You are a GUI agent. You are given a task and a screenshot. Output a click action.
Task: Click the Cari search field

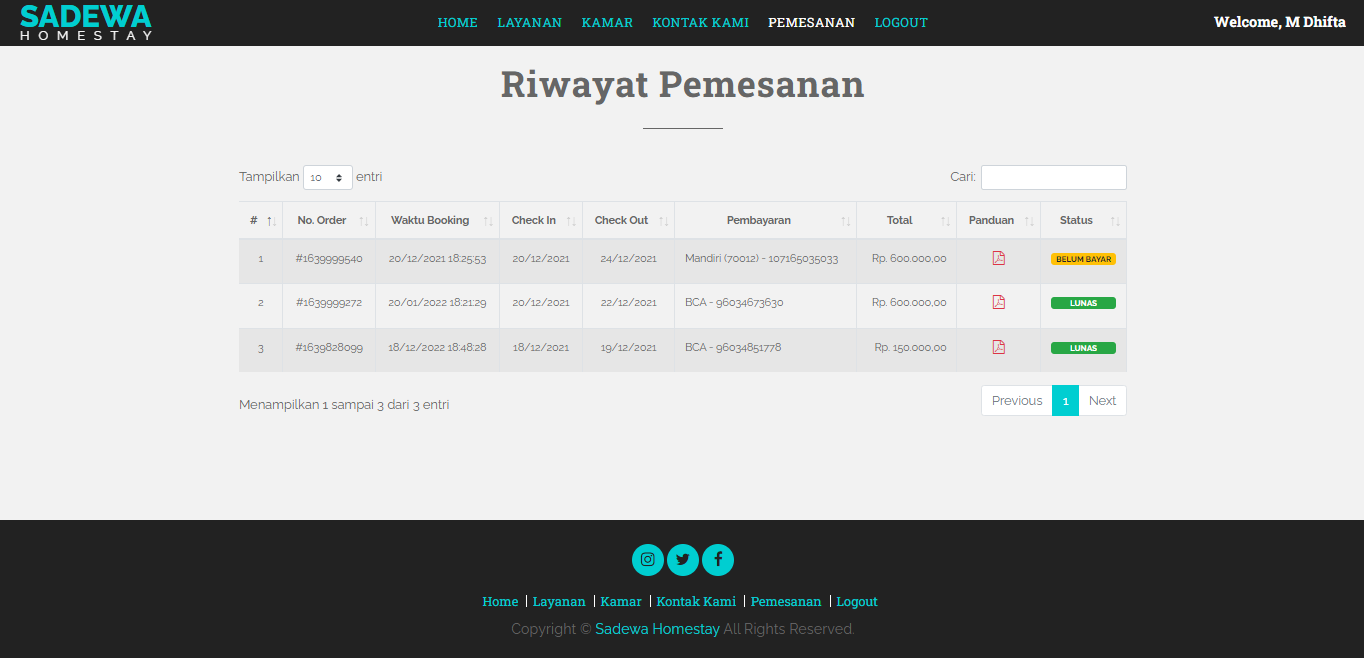[1053, 177]
